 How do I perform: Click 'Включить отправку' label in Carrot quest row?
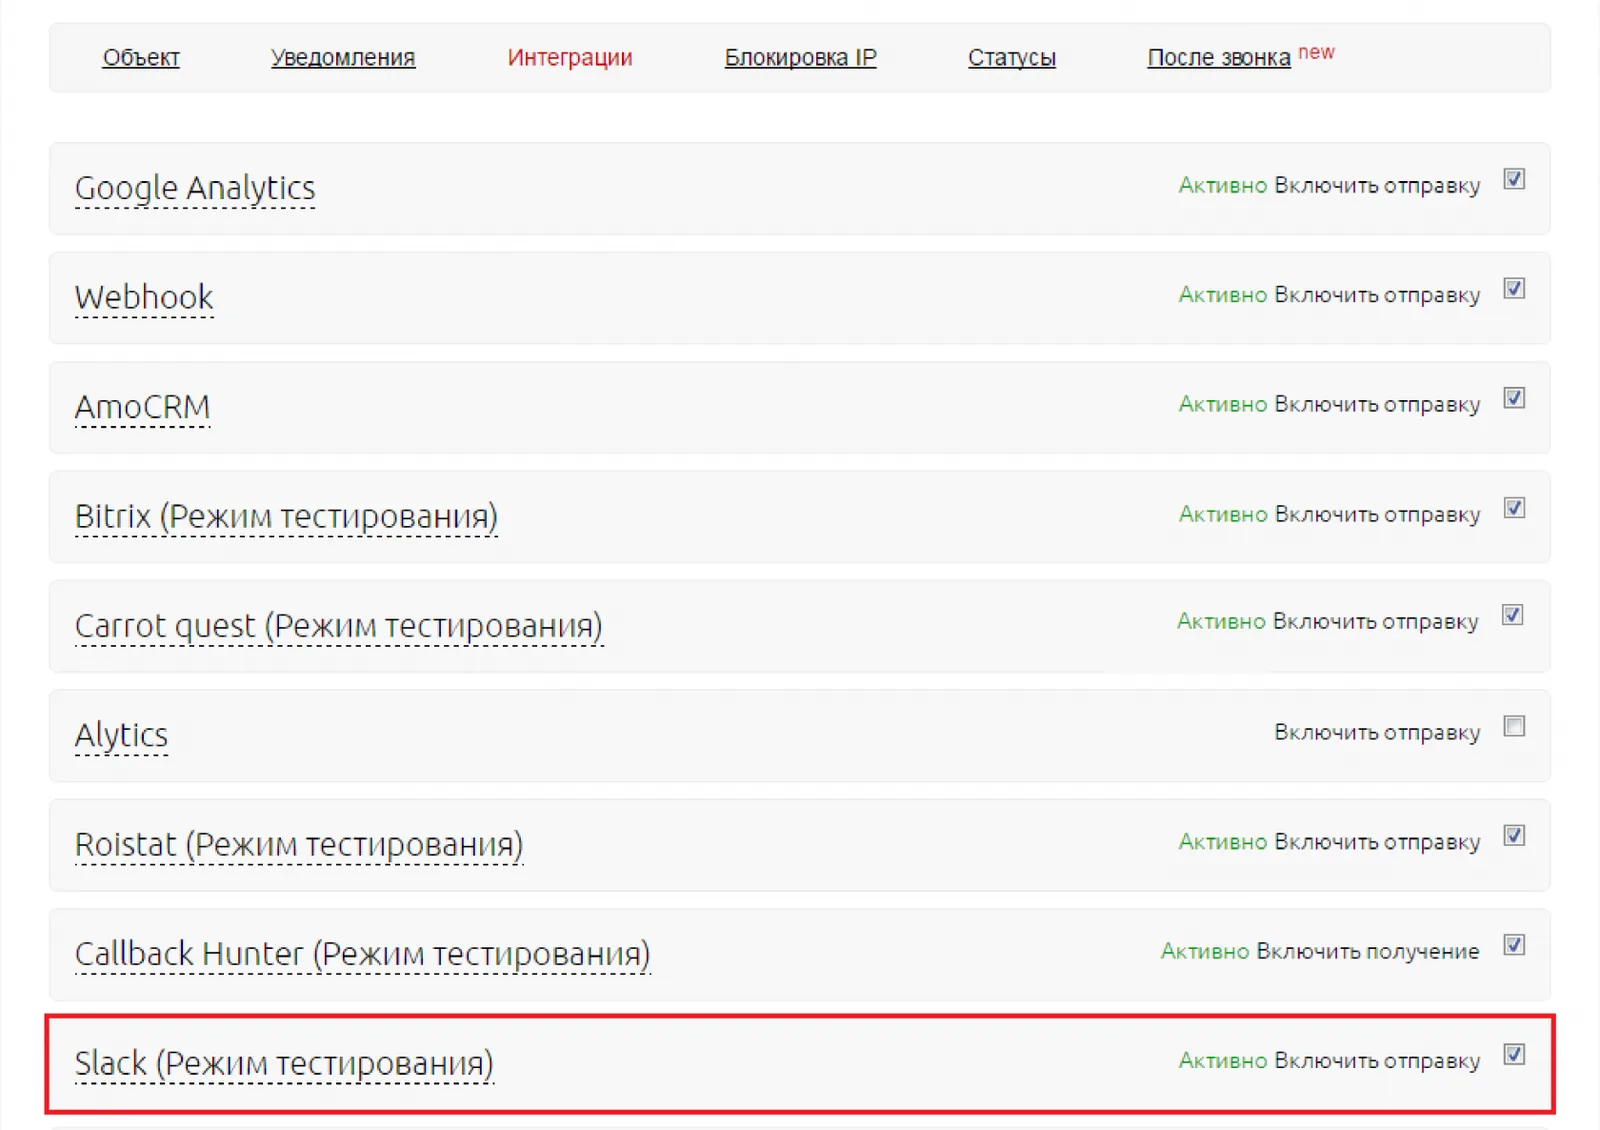tap(1375, 622)
